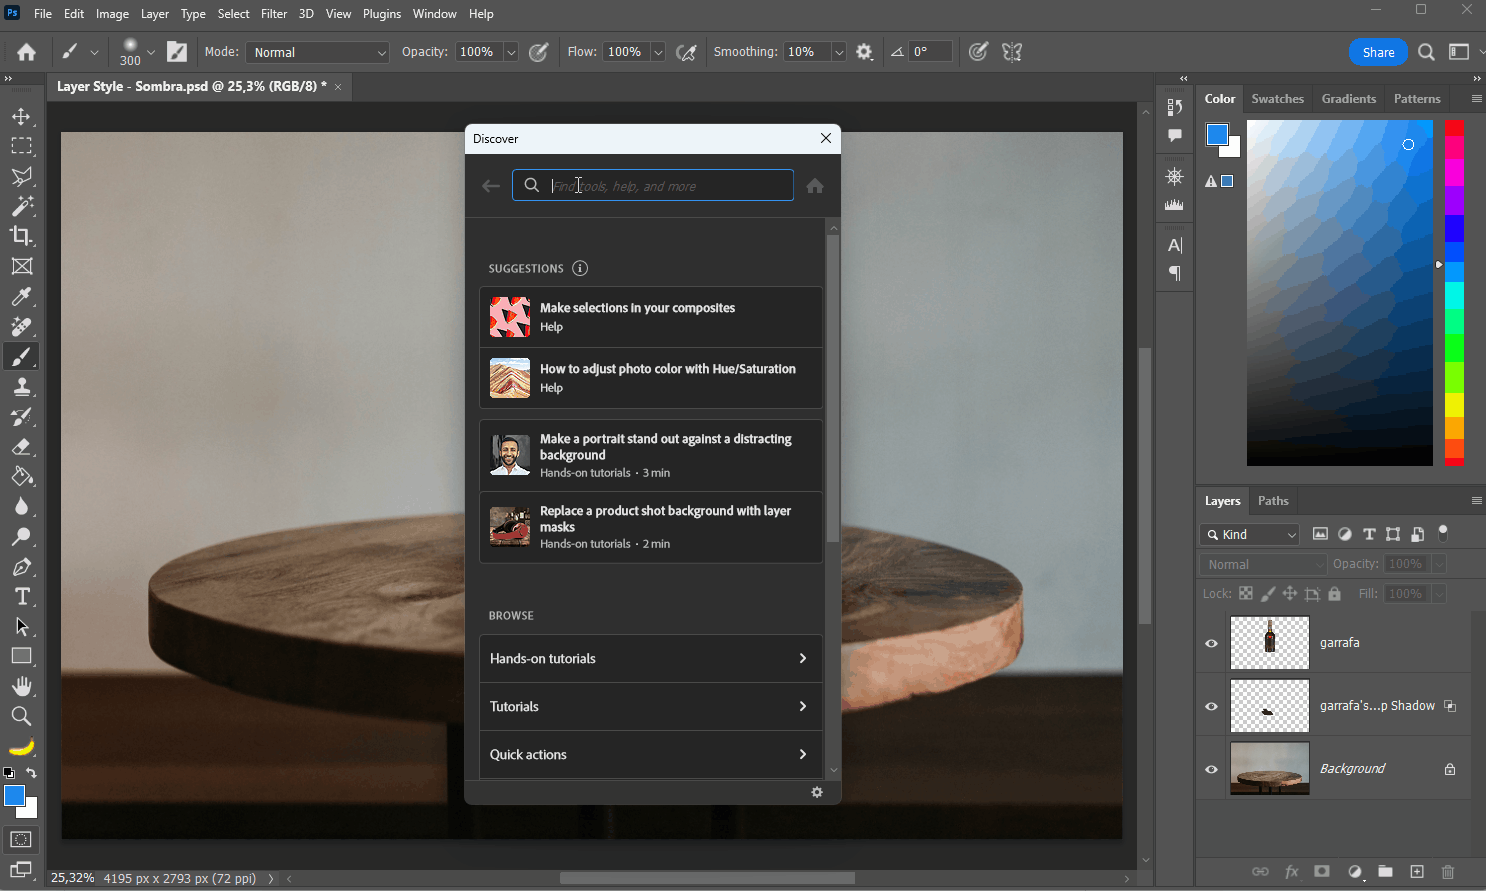
Task: Select the Horizontal Type tool
Action: pos(21,596)
